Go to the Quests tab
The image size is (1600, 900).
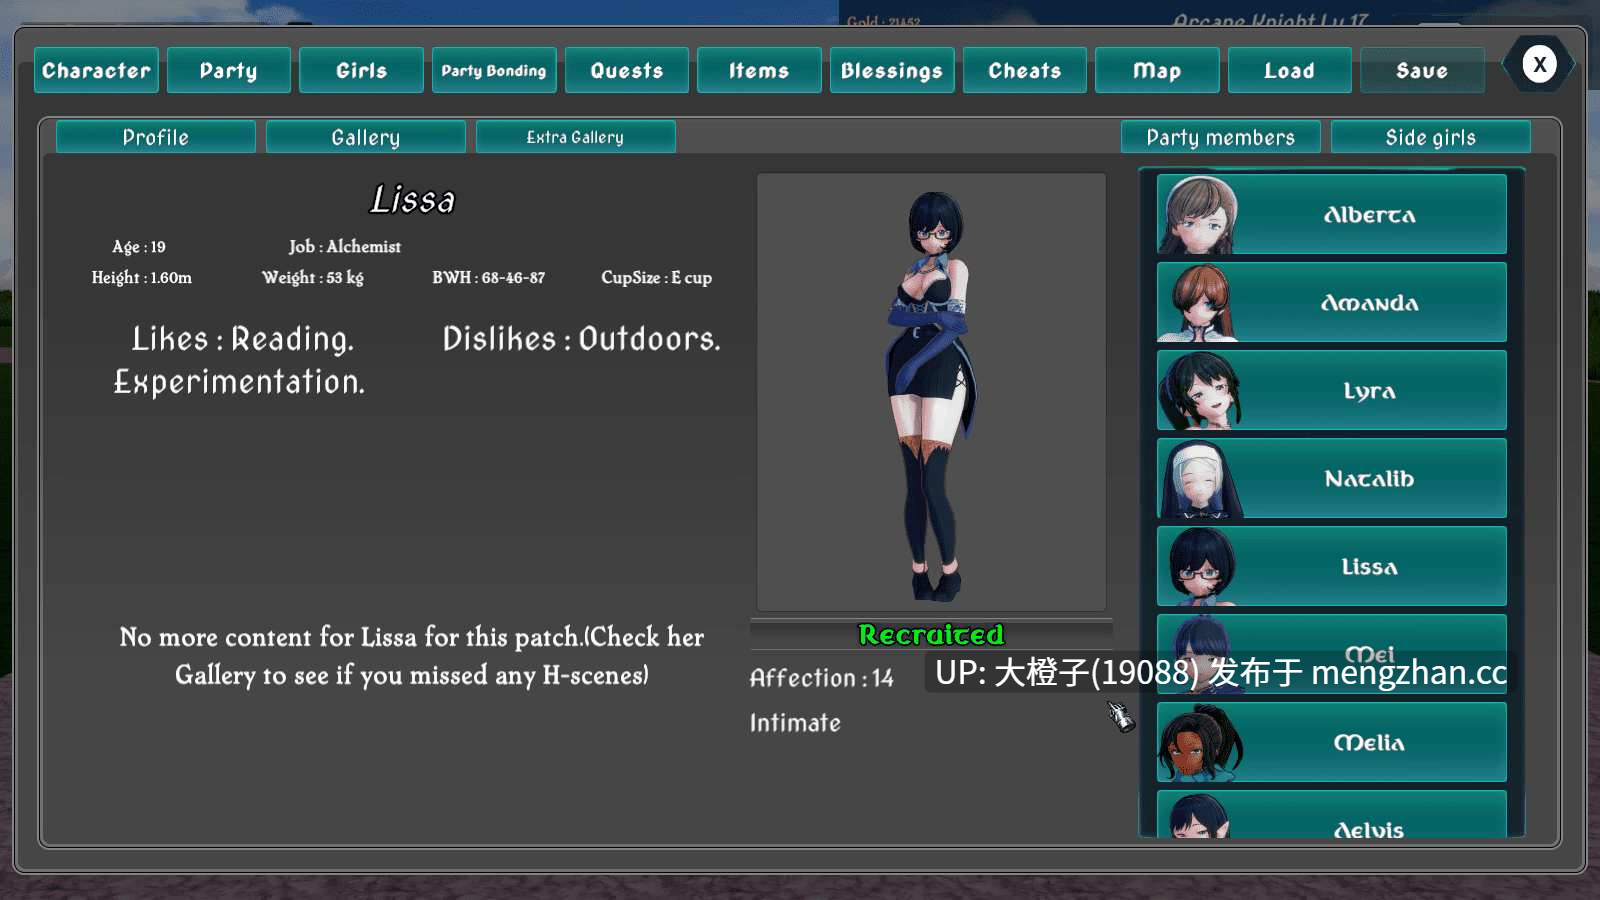[x=627, y=70]
